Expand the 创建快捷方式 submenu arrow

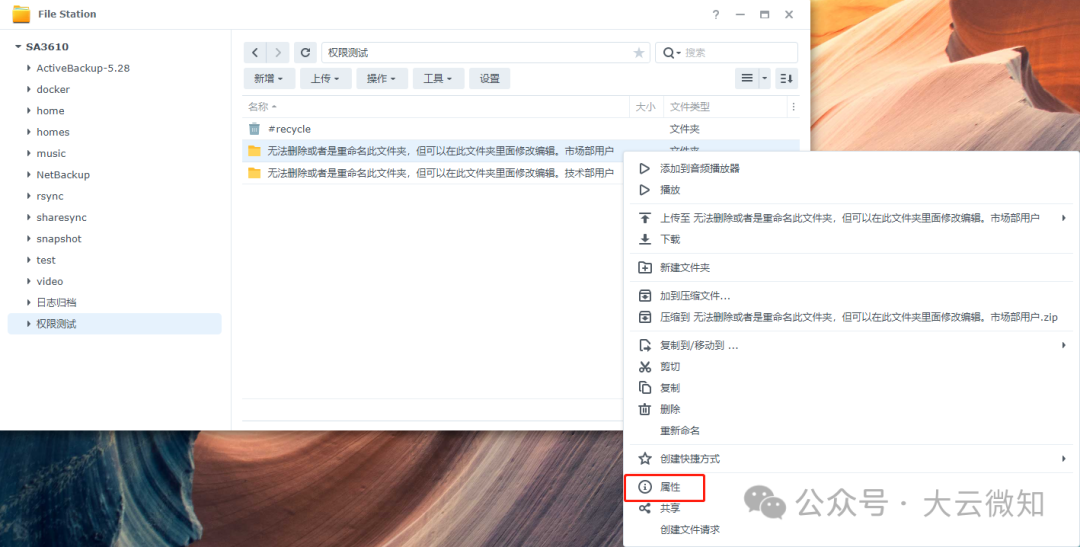click(x=1063, y=458)
